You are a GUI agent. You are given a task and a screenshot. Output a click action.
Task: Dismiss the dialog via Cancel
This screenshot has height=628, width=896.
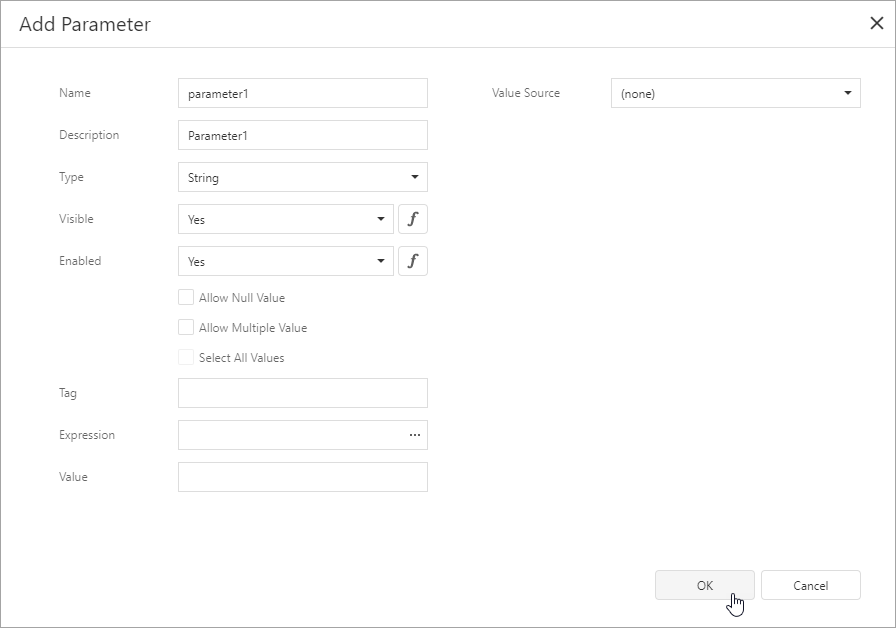(810, 585)
